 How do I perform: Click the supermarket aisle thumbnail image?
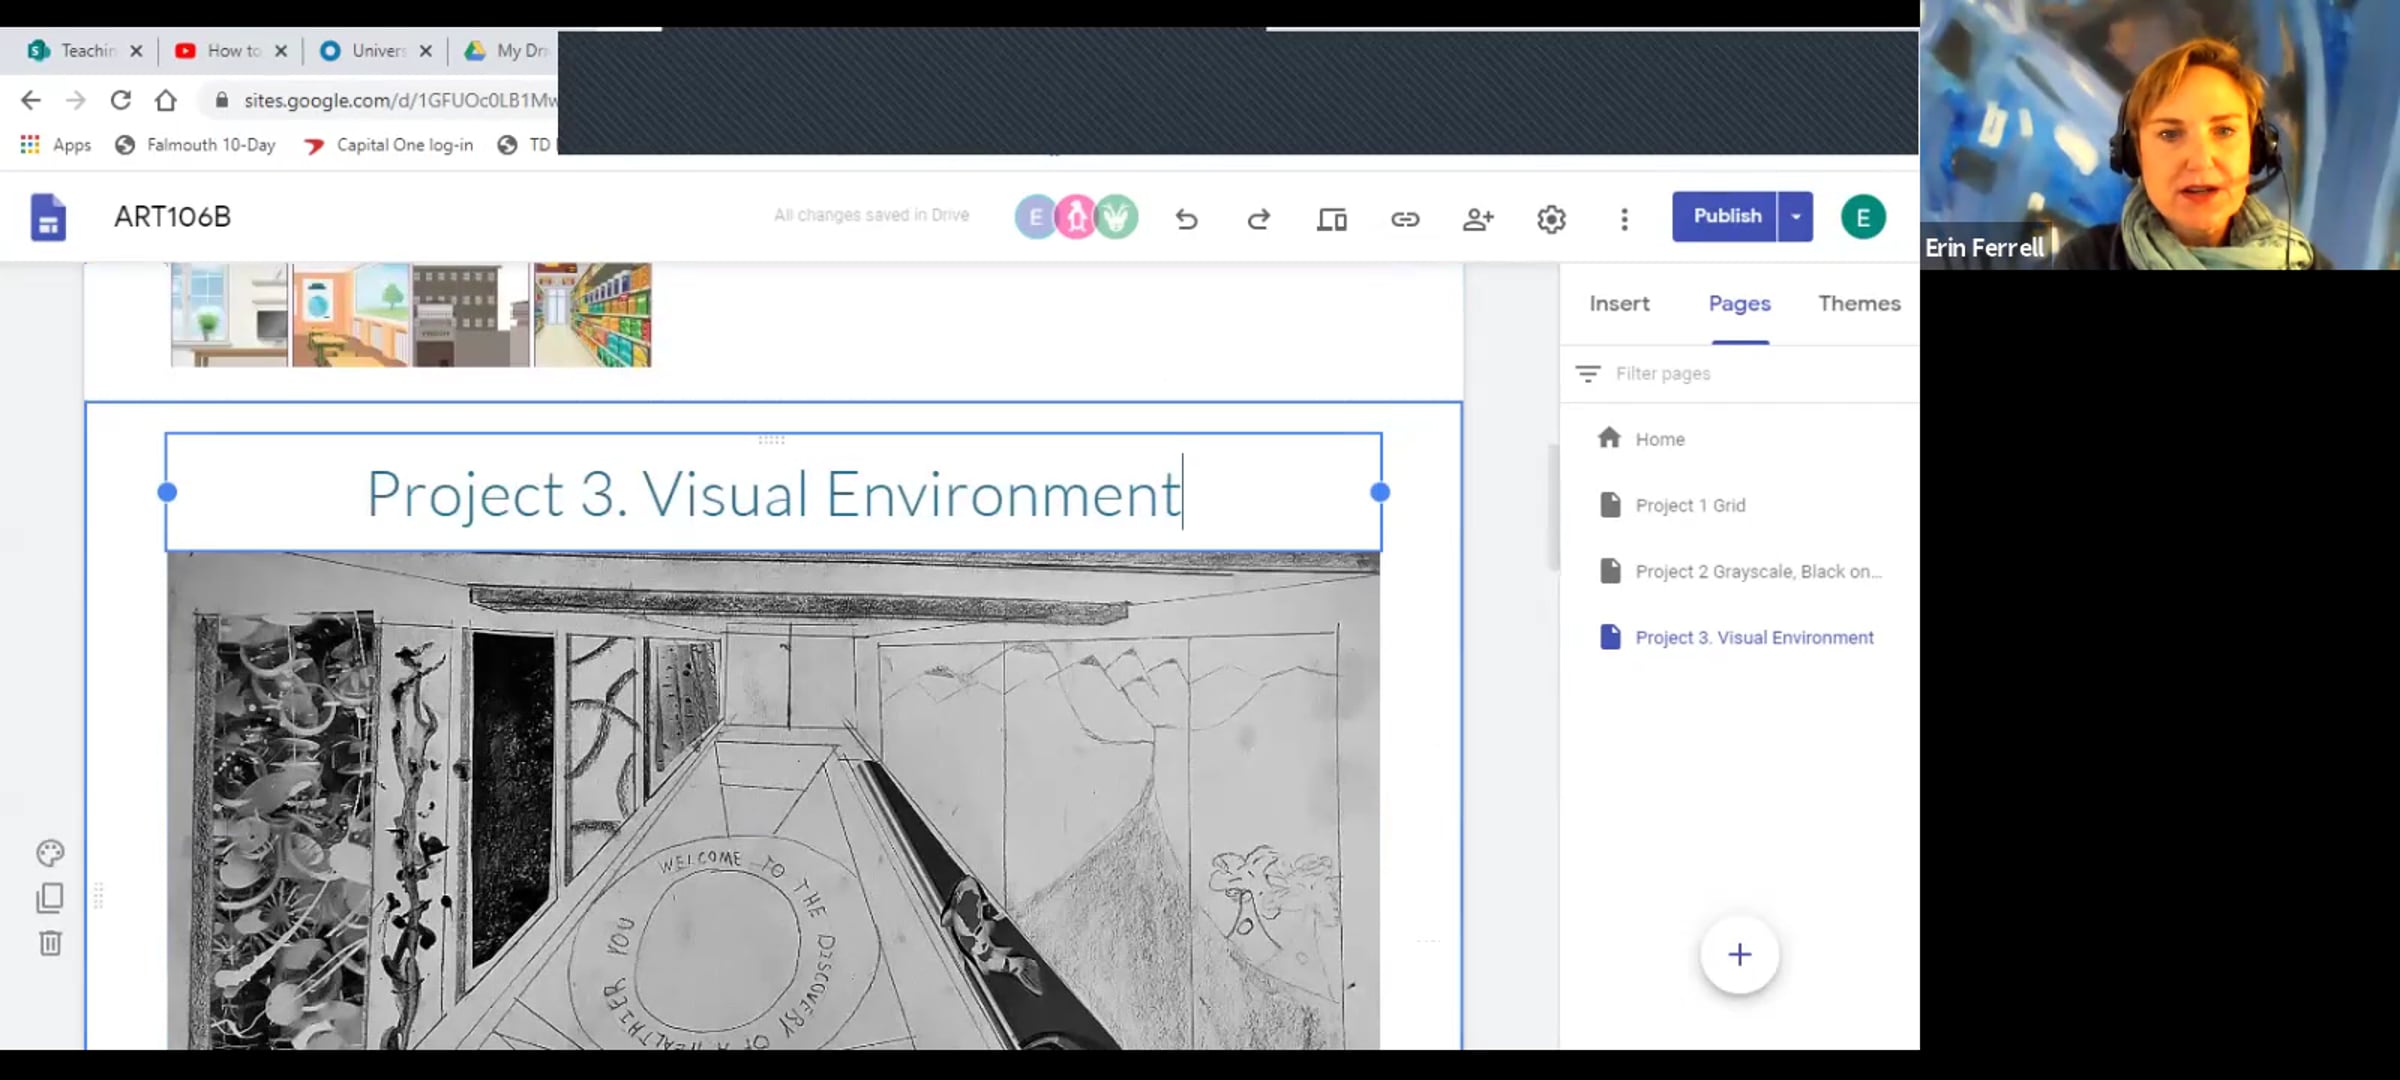pos(593,315)
